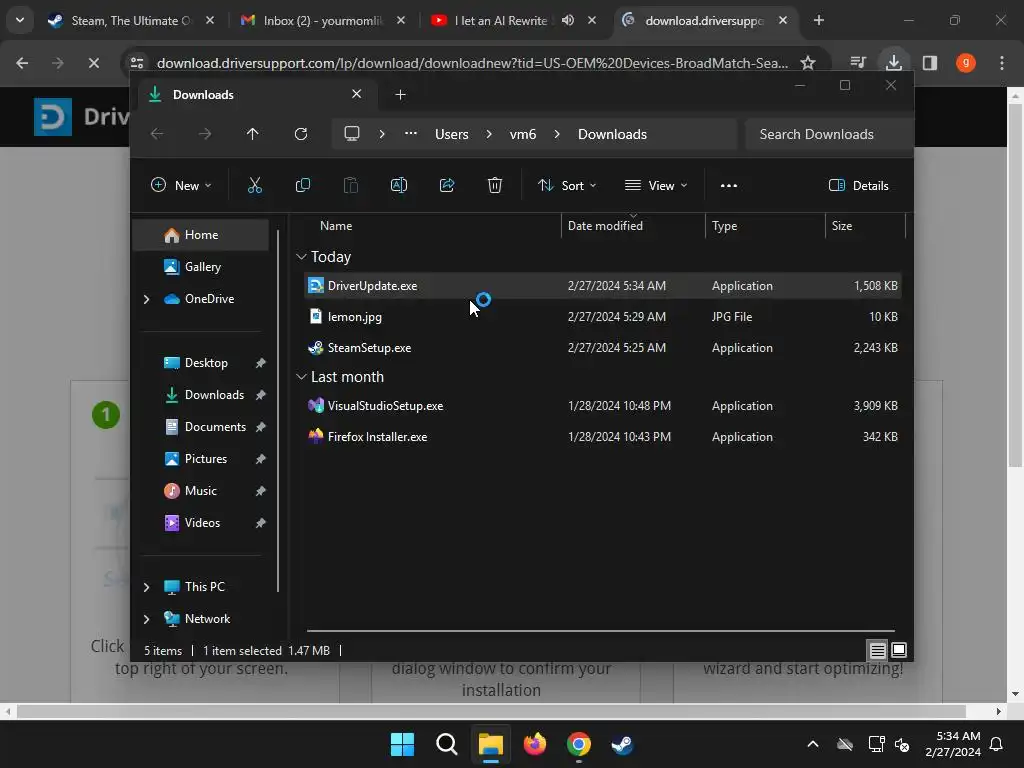The image size is (1024, 768).
Task: Open Windows Search from taskbar
Action: click(x=447, y=744)
